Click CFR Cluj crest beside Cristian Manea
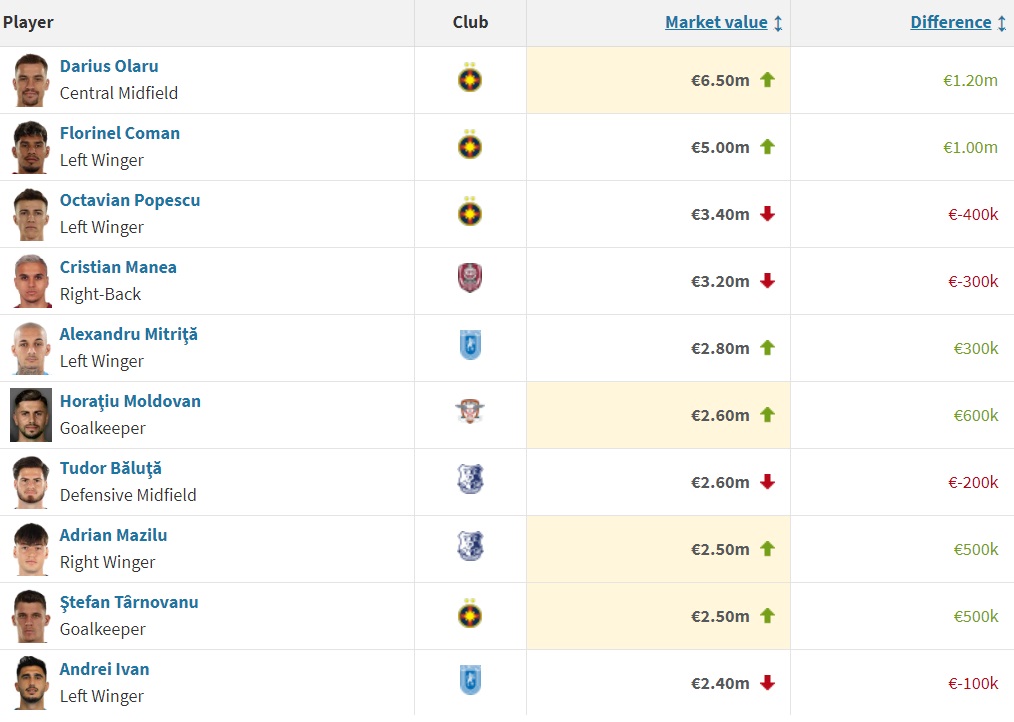The width and height of the screenshot is (1014, 722). point(470,280)
